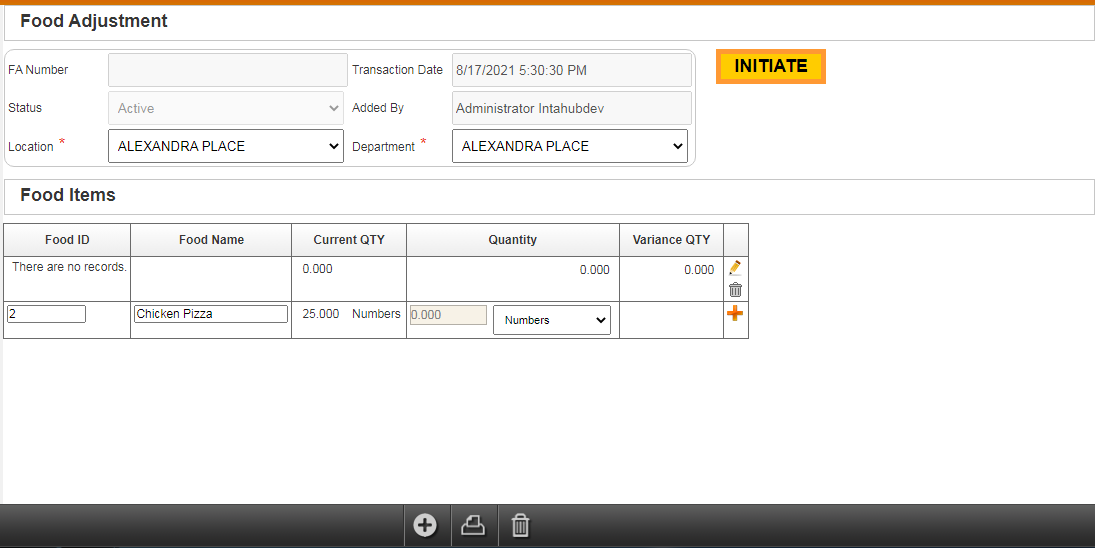Click the Food ID input field
The width and height of the screenshot is (1095, 548).
click(x=46, y=314)
